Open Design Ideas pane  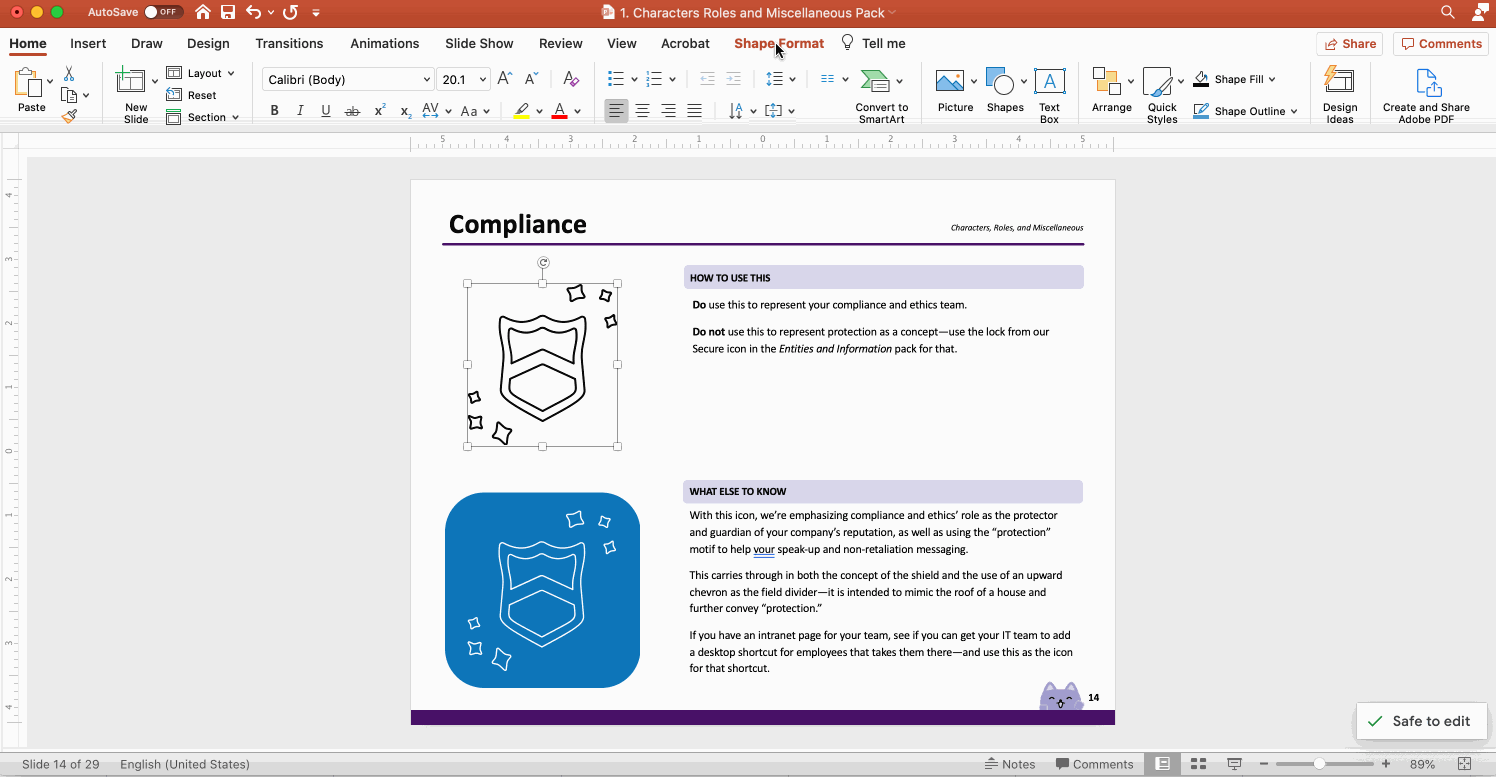pyautogui.click(x=1339, y=97)
